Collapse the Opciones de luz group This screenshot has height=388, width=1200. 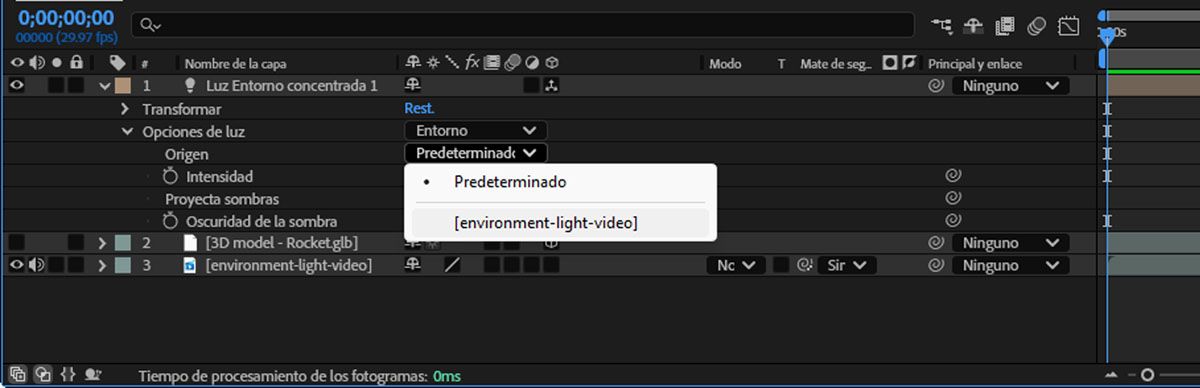126,131
